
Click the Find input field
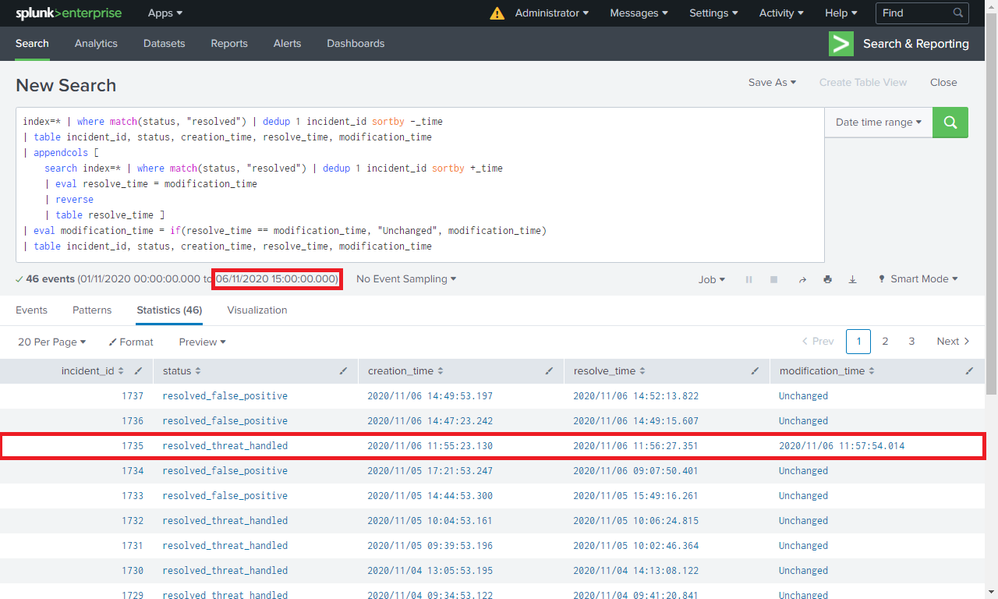[914, 13]
